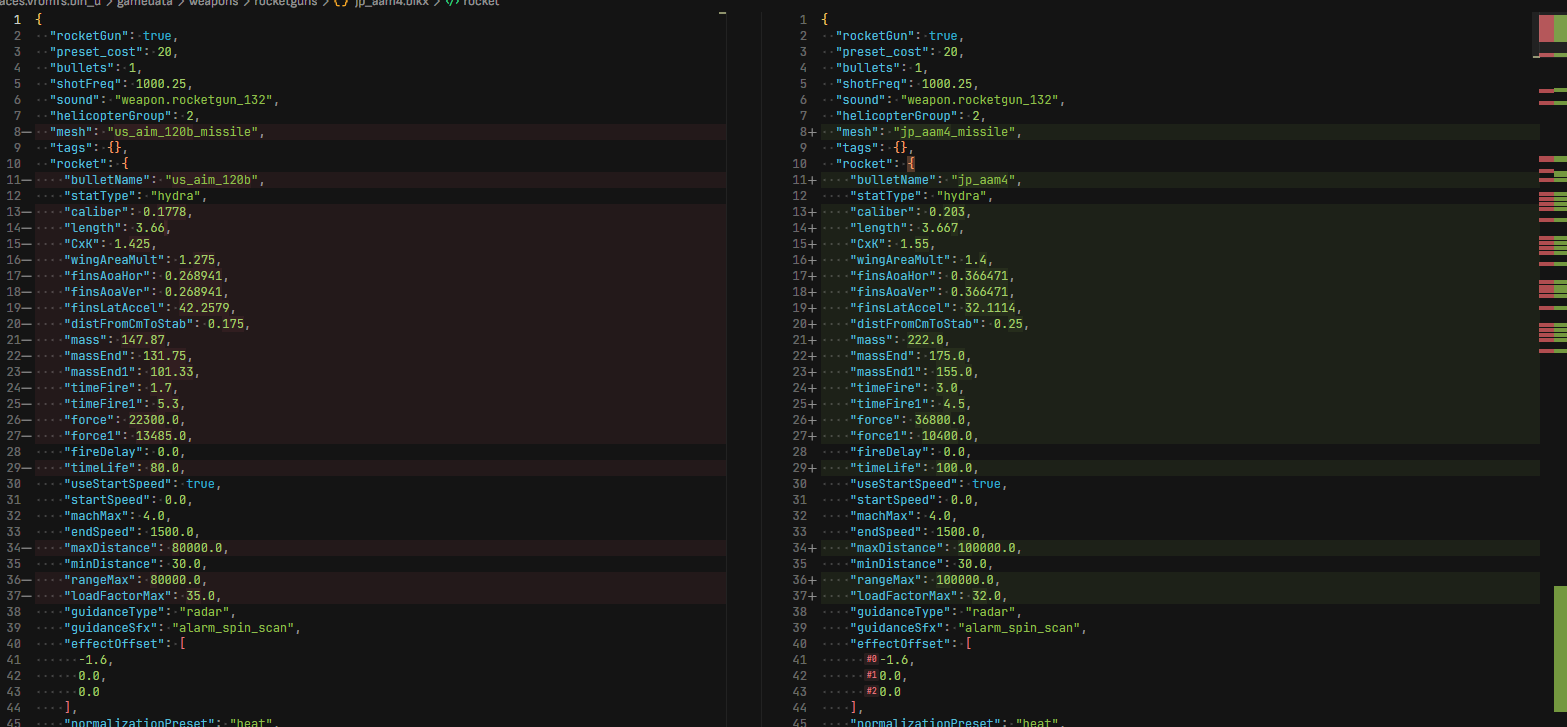Click the minus marker beside left line 26
This screenshot has height=727, width=1567.
25,420
